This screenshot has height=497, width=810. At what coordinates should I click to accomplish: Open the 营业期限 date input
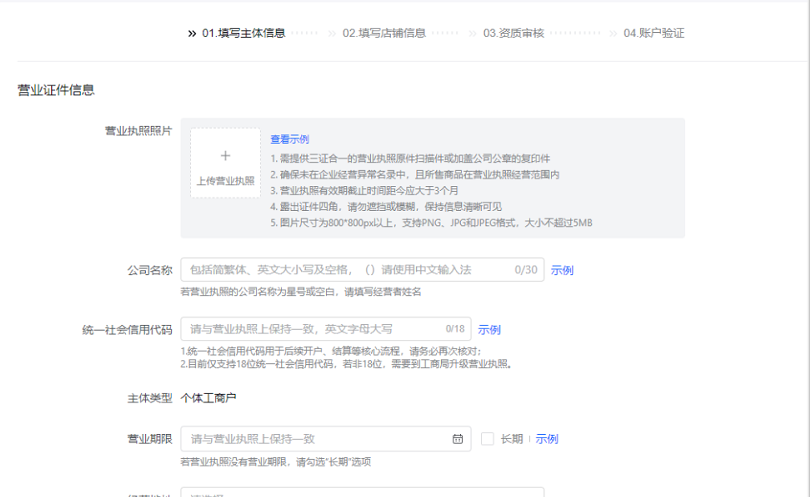point(325,439)
